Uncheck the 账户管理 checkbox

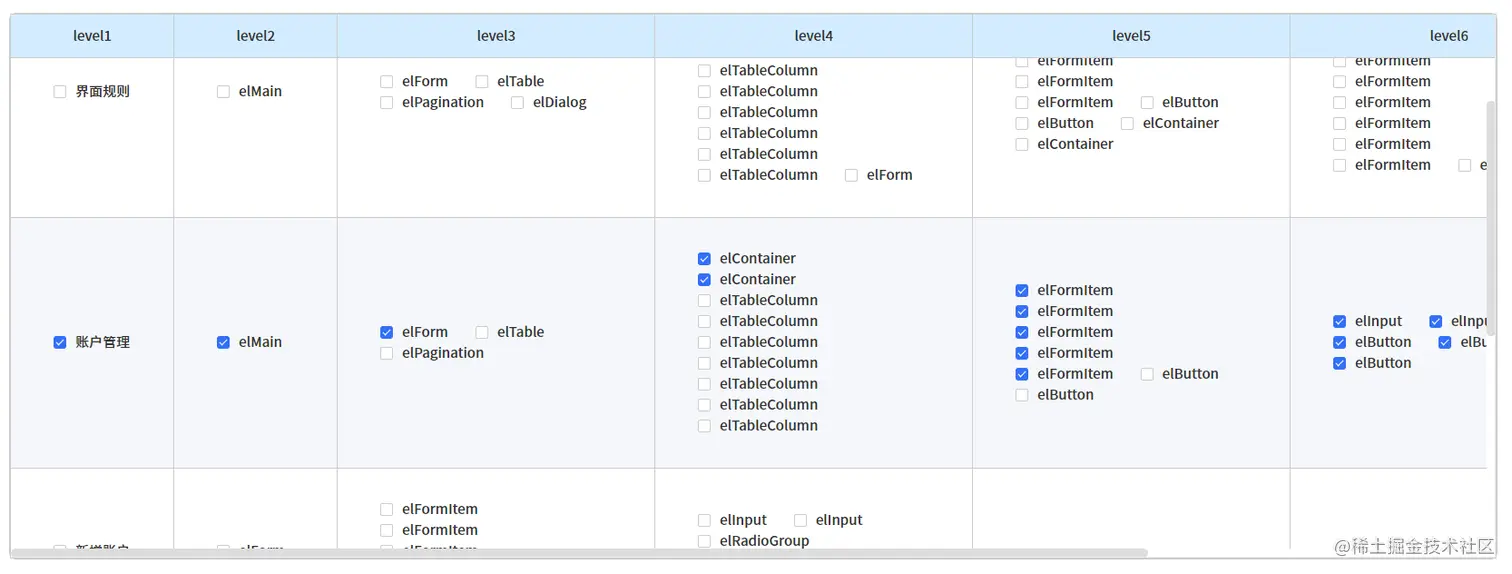pyautogui.click(x=60, y=343)
